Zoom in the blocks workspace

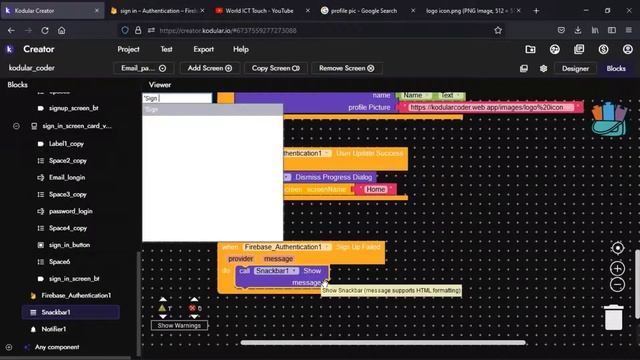point(618,269)
